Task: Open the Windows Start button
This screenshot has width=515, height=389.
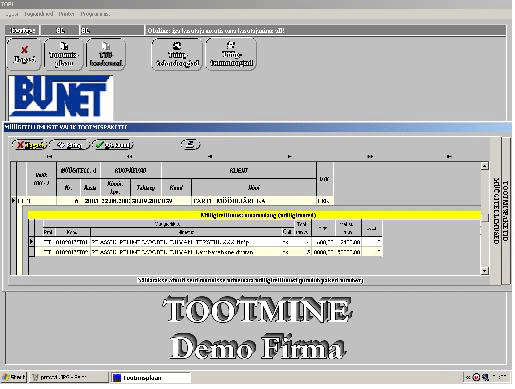Action: pyautogui.click(x=14, y=377)
